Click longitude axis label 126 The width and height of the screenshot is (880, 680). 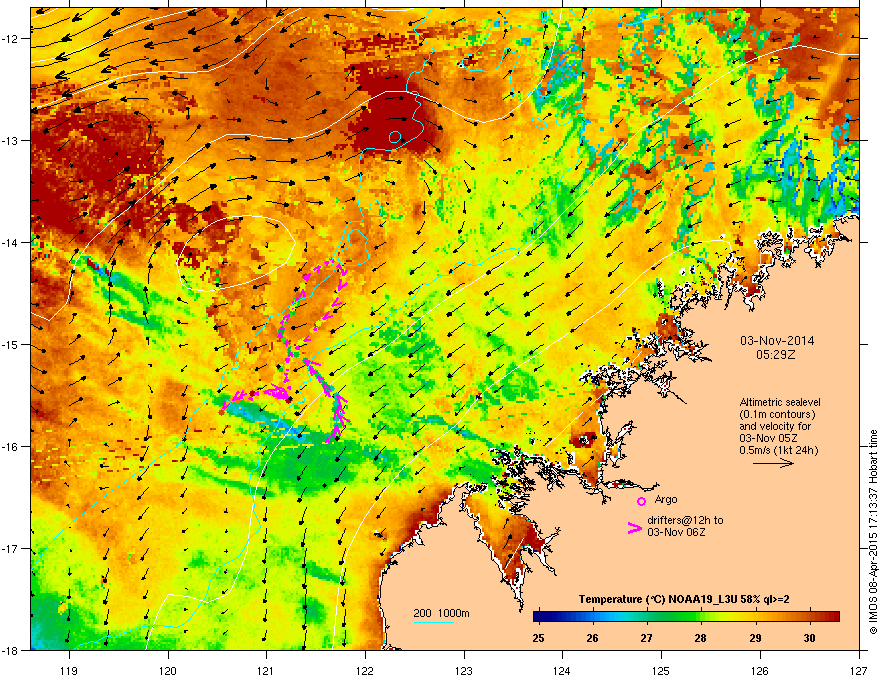(760, 670)
